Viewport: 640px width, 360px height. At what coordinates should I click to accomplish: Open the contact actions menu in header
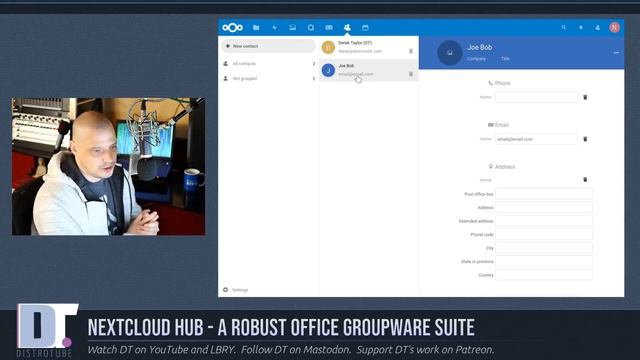click(x=616, y=53)
